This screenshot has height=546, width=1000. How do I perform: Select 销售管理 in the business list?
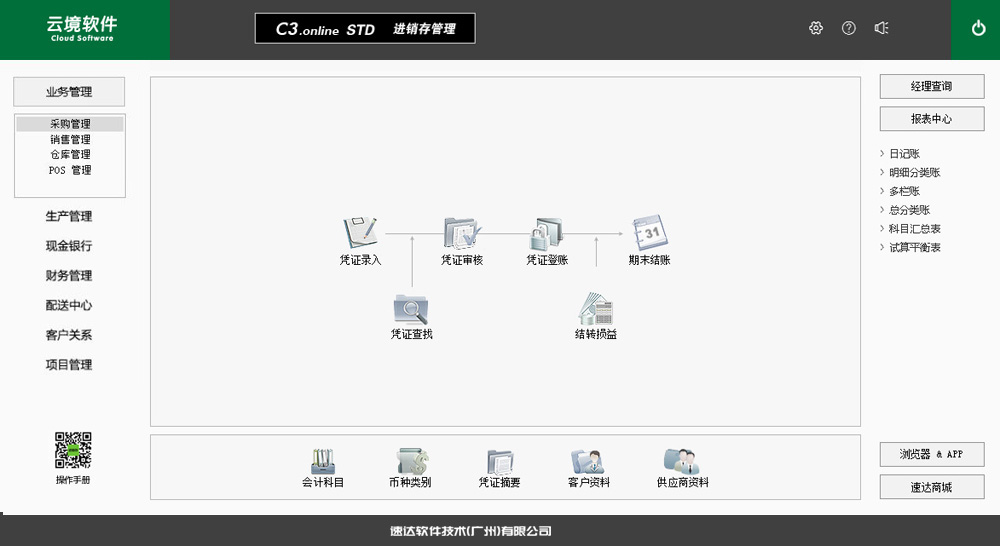pyautogui.click(x=70, y=140)
